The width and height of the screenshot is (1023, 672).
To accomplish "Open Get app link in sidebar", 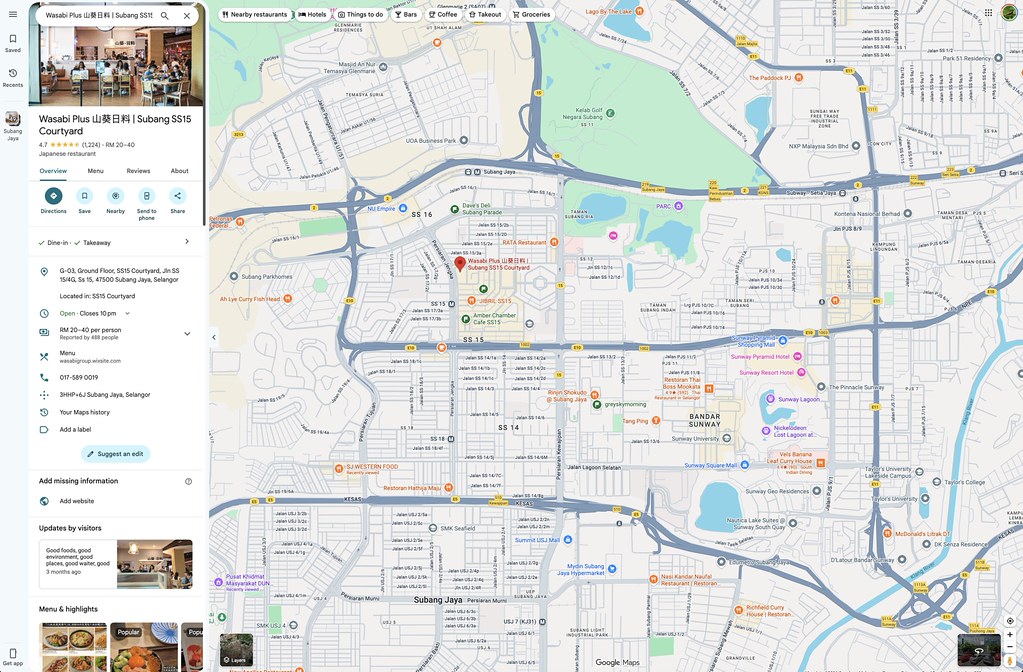I will pyautogui.click(x=13, y=656).
